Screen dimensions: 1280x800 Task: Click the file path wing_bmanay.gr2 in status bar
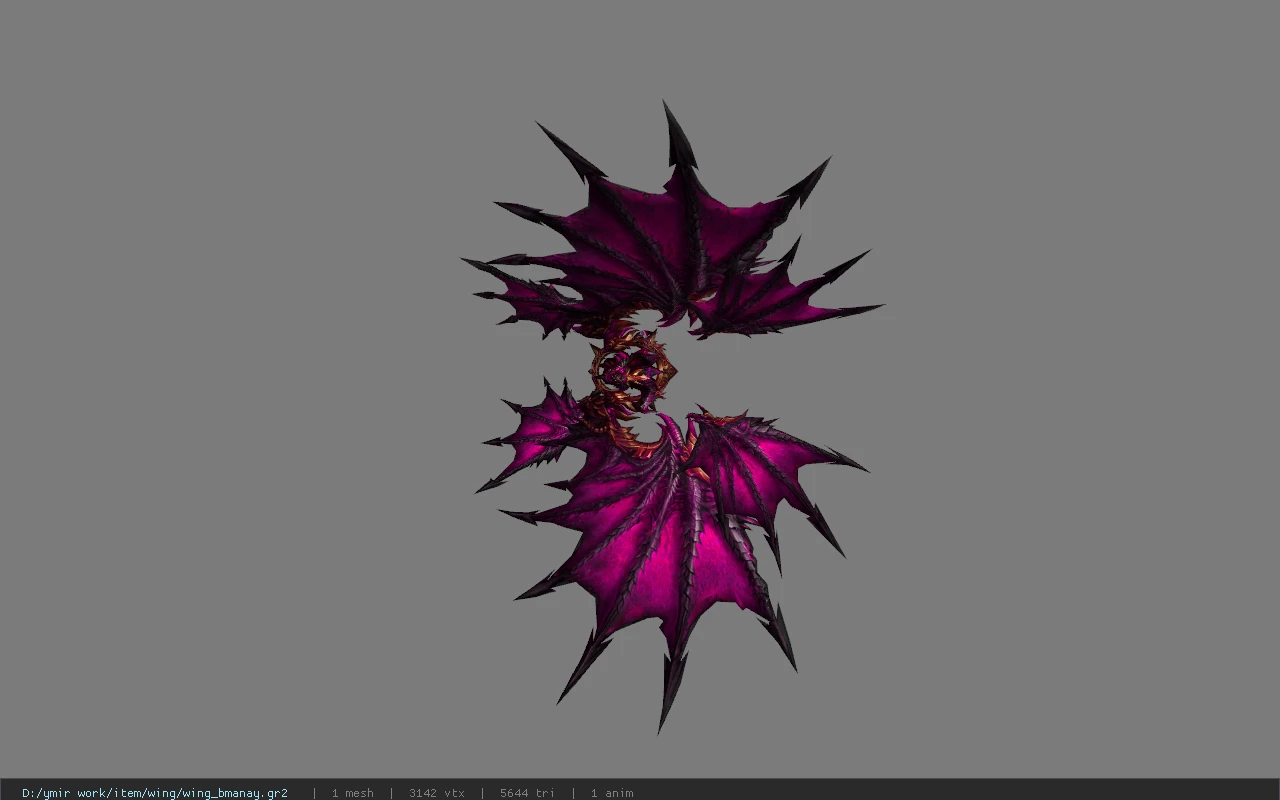(155, 793)
